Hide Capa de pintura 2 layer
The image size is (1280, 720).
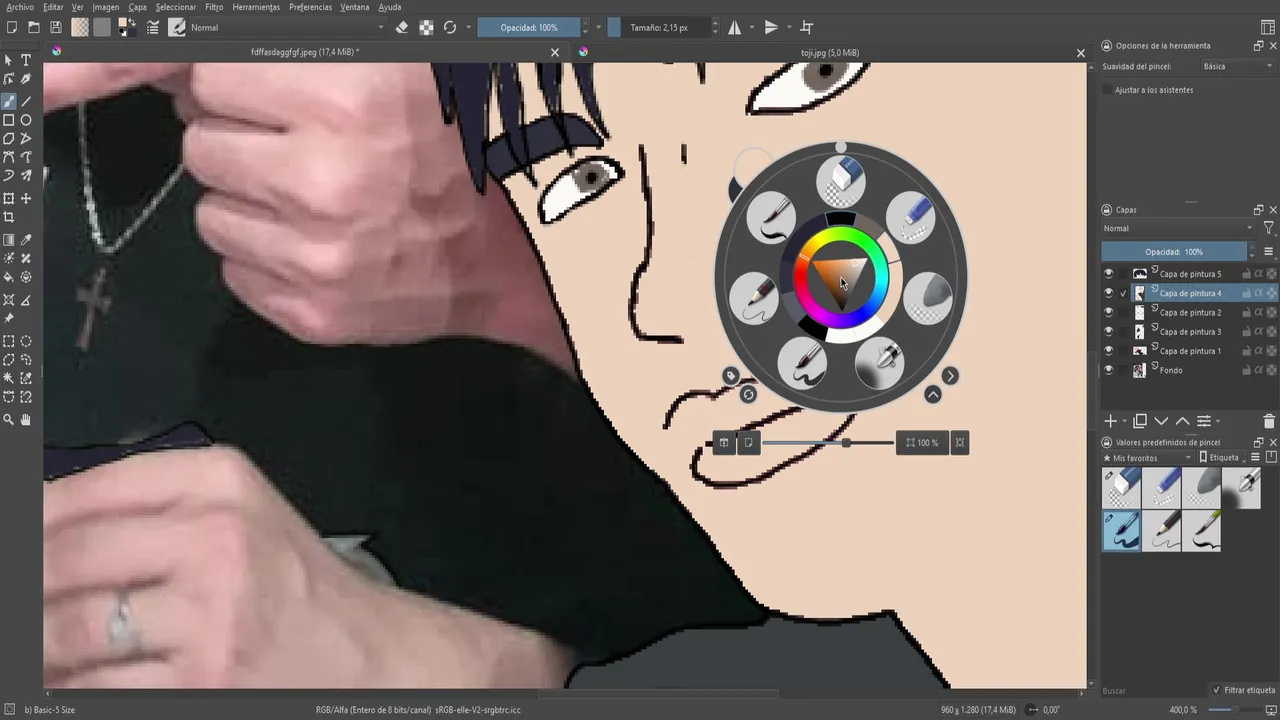point(1108,312)
